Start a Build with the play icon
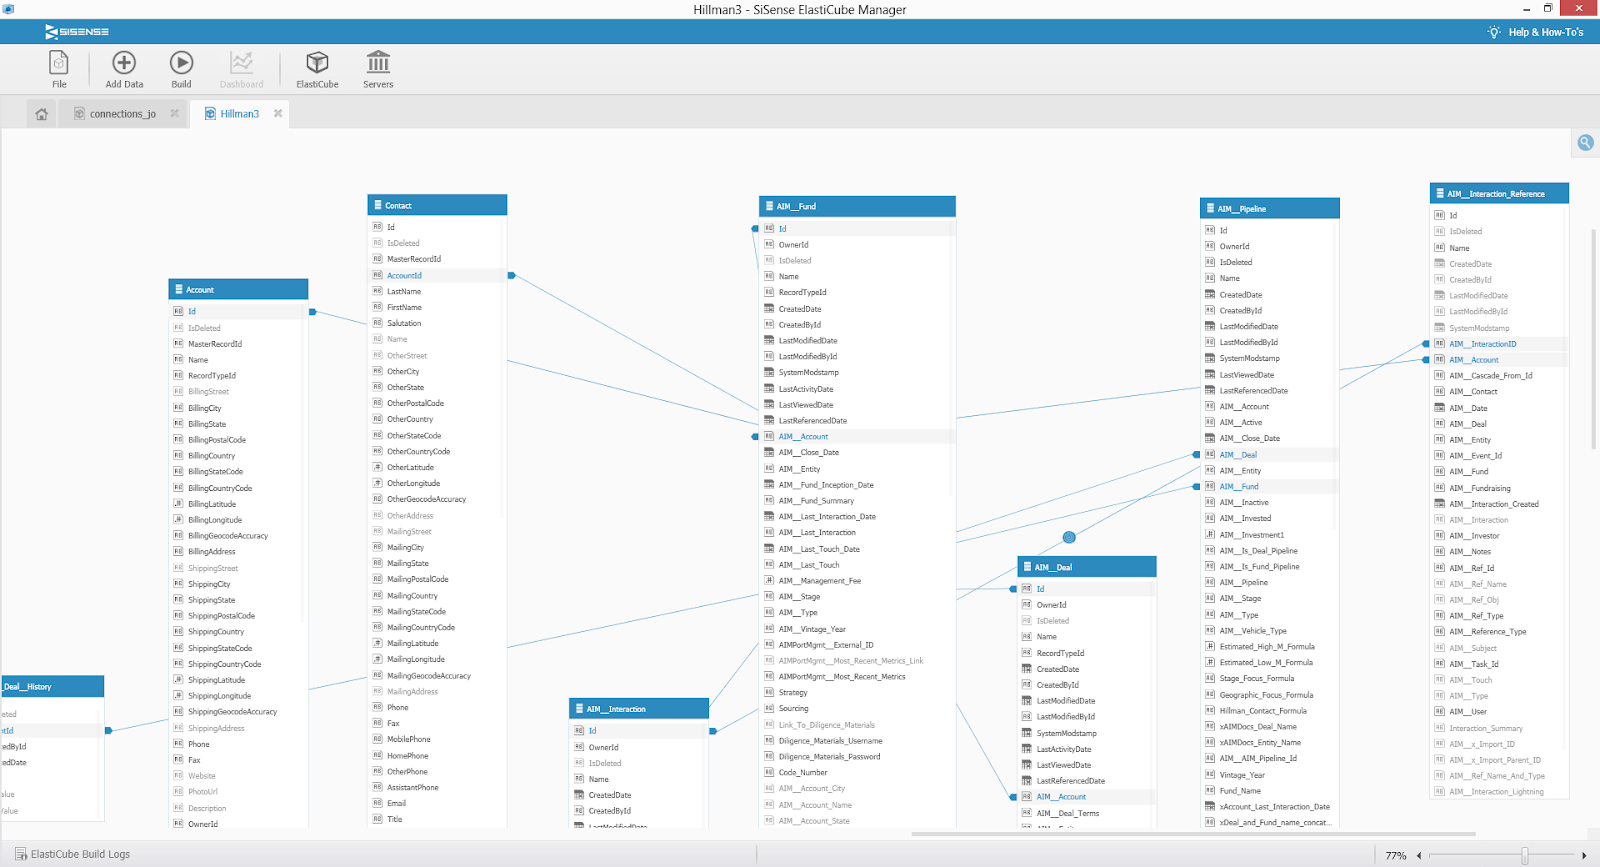Screen dimensions: 1600x867 (181, 63)
